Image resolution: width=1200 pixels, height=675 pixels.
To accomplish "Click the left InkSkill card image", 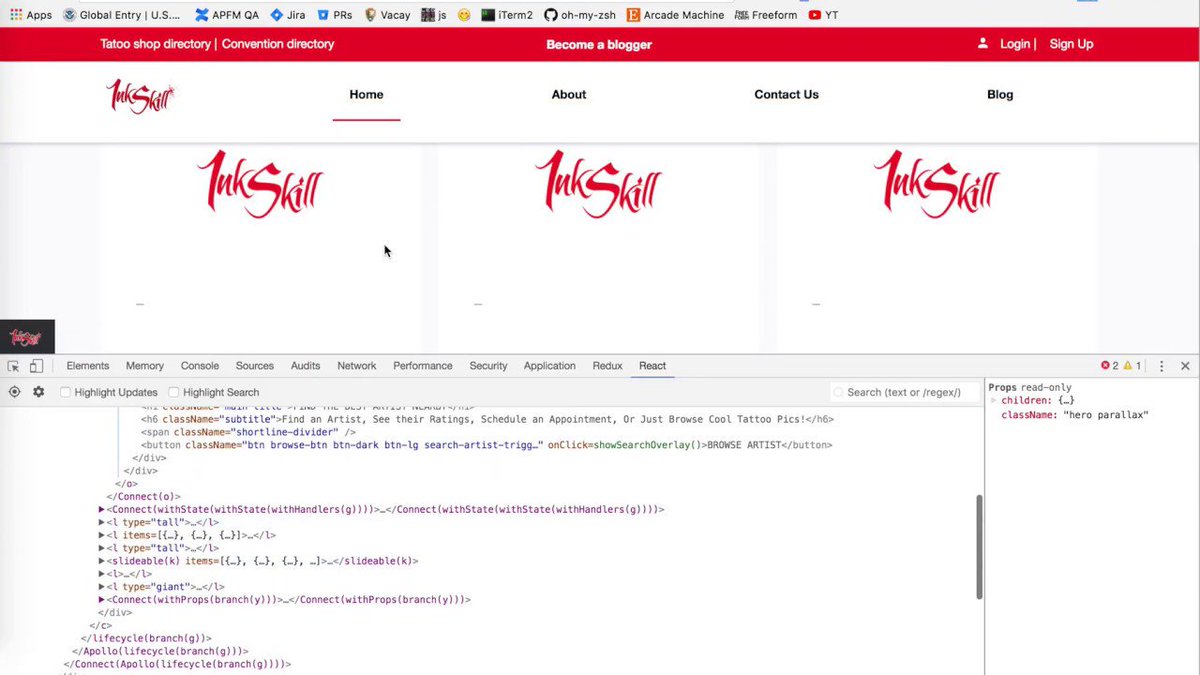I will 260,184.
